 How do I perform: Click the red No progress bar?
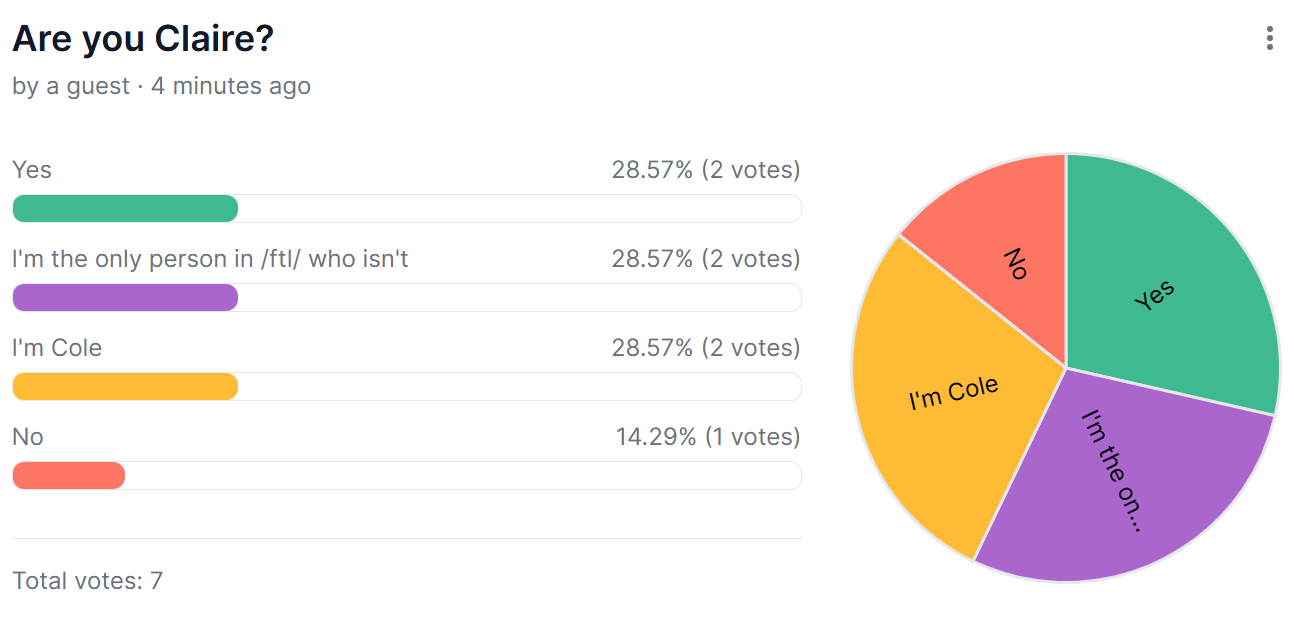pos(69,476)
